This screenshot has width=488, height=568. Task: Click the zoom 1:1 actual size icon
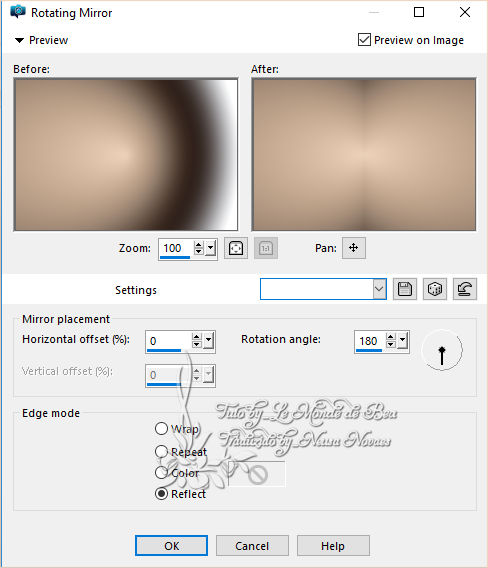(266, 248)
